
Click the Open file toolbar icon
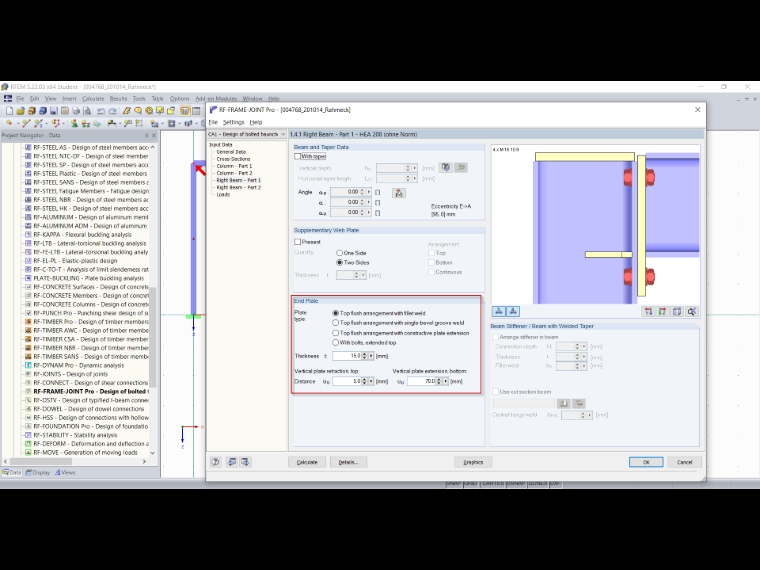point(20,111)
